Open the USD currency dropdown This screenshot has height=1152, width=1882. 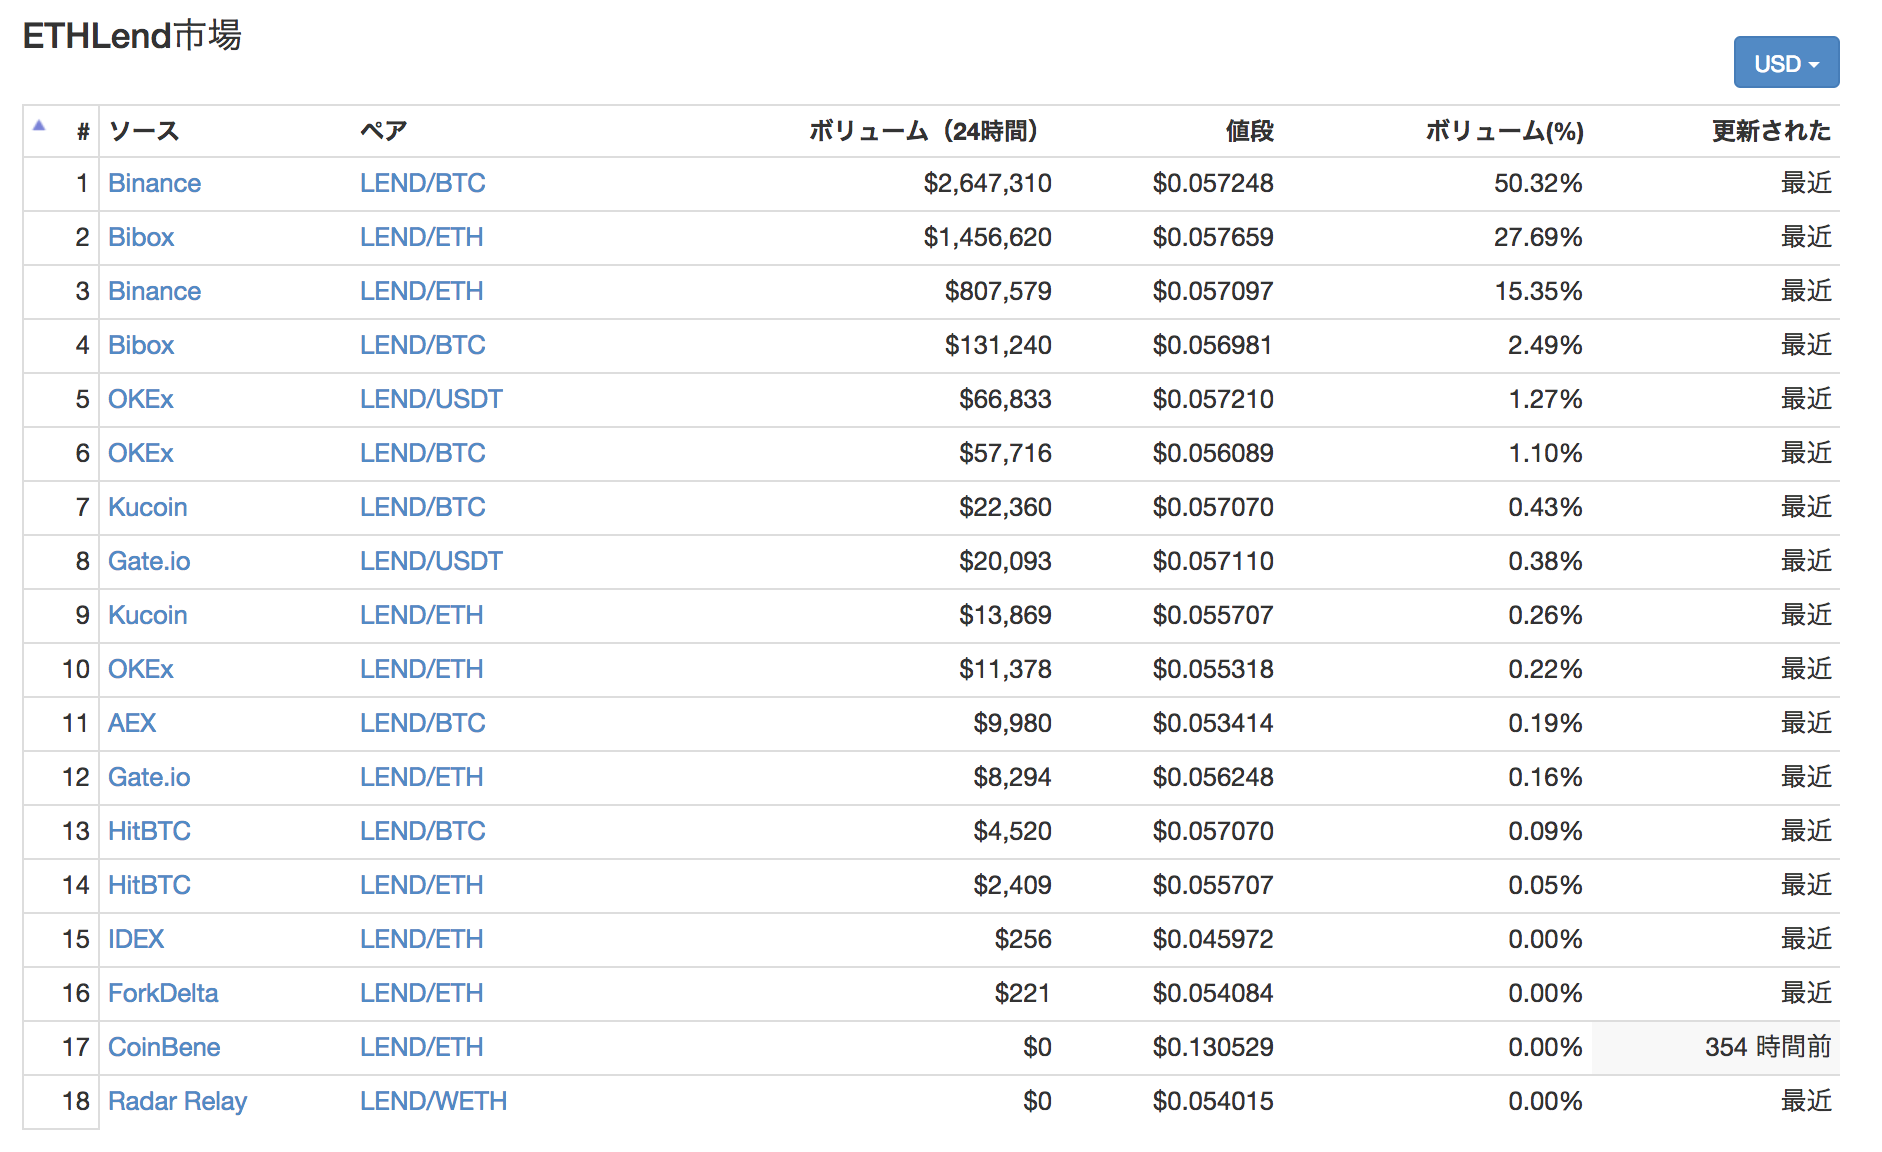(x=1786, y=63)
